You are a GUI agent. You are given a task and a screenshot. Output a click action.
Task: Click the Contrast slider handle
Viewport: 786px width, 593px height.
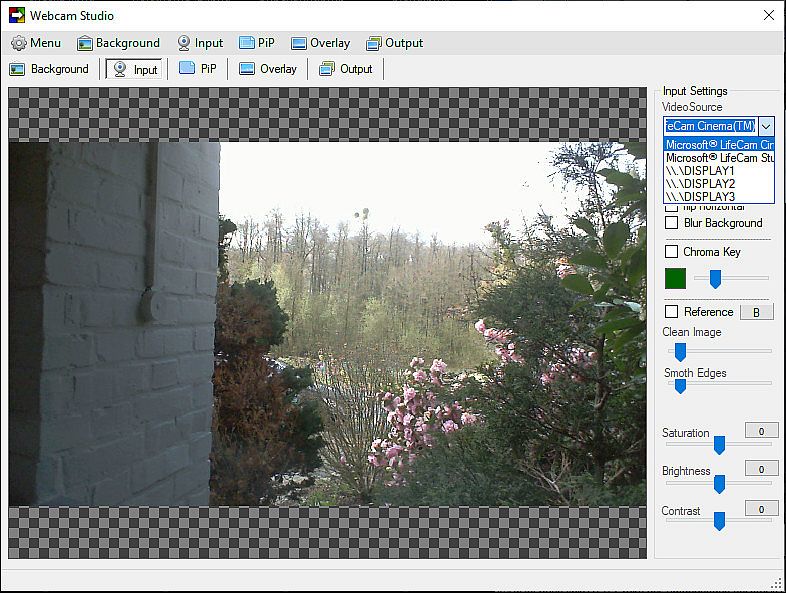719,521
